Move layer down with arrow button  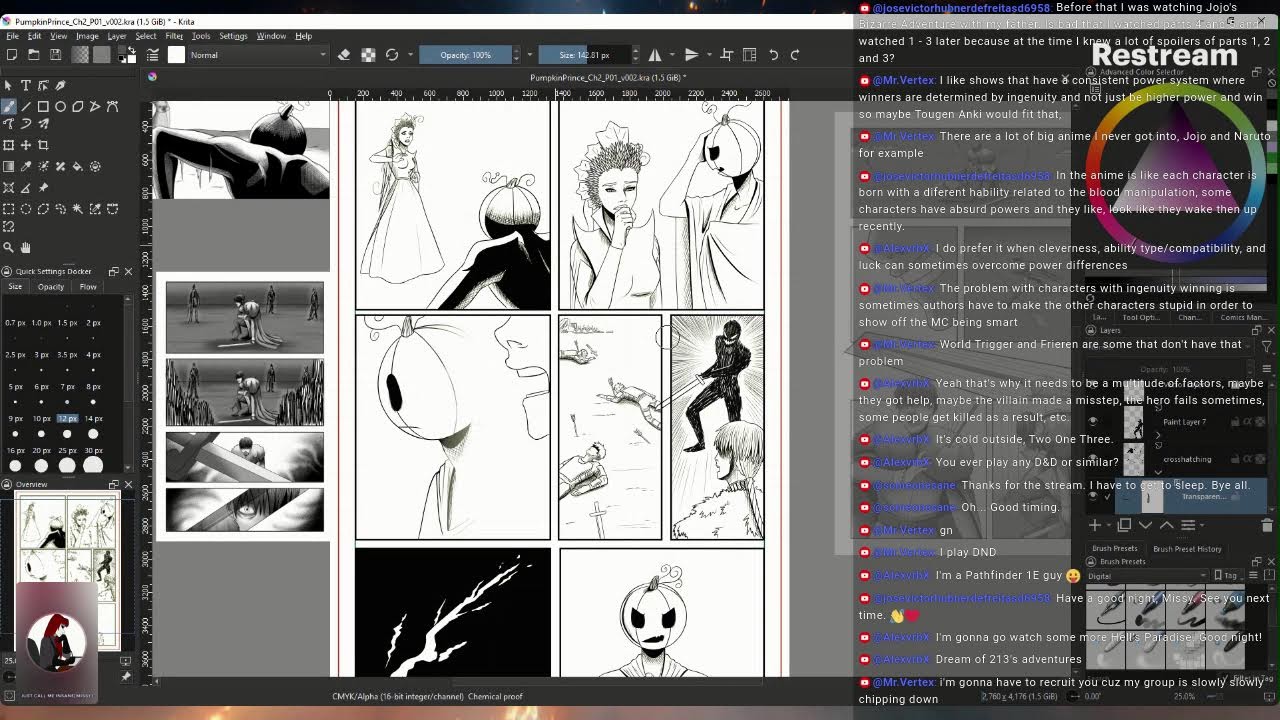[1145, 525]
